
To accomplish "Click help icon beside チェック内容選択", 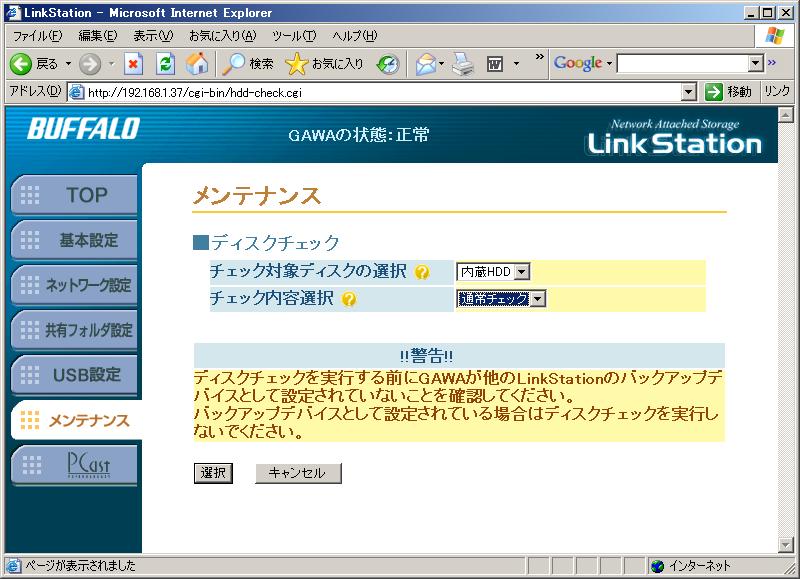I will point(349,299).
